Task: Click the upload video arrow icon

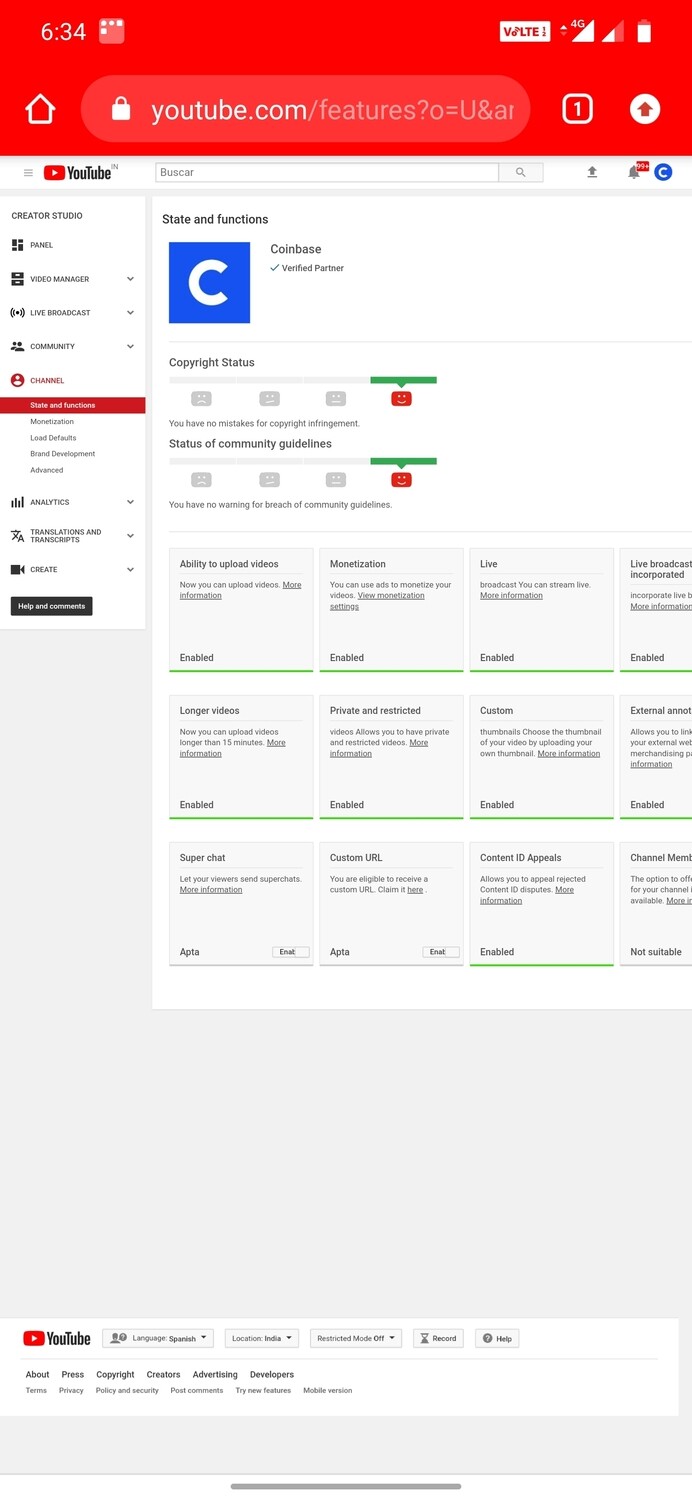Action: [x=592, y=172]
